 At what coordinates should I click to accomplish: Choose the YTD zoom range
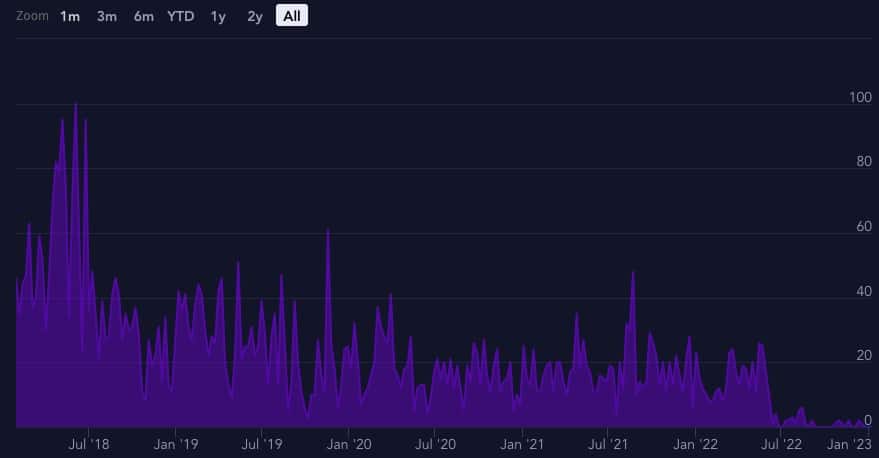[x=181, y=16]
